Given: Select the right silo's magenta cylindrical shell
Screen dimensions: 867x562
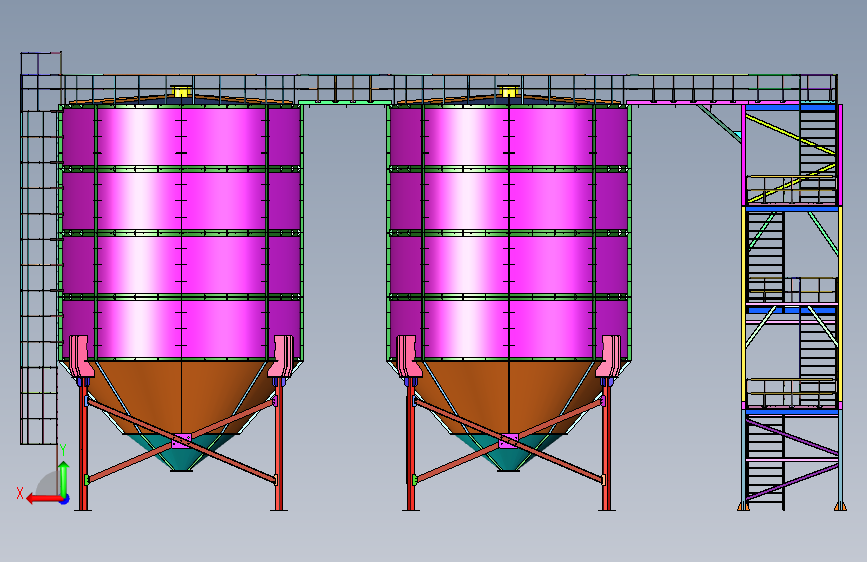Looking at the screenshot, I should point(509,232).
